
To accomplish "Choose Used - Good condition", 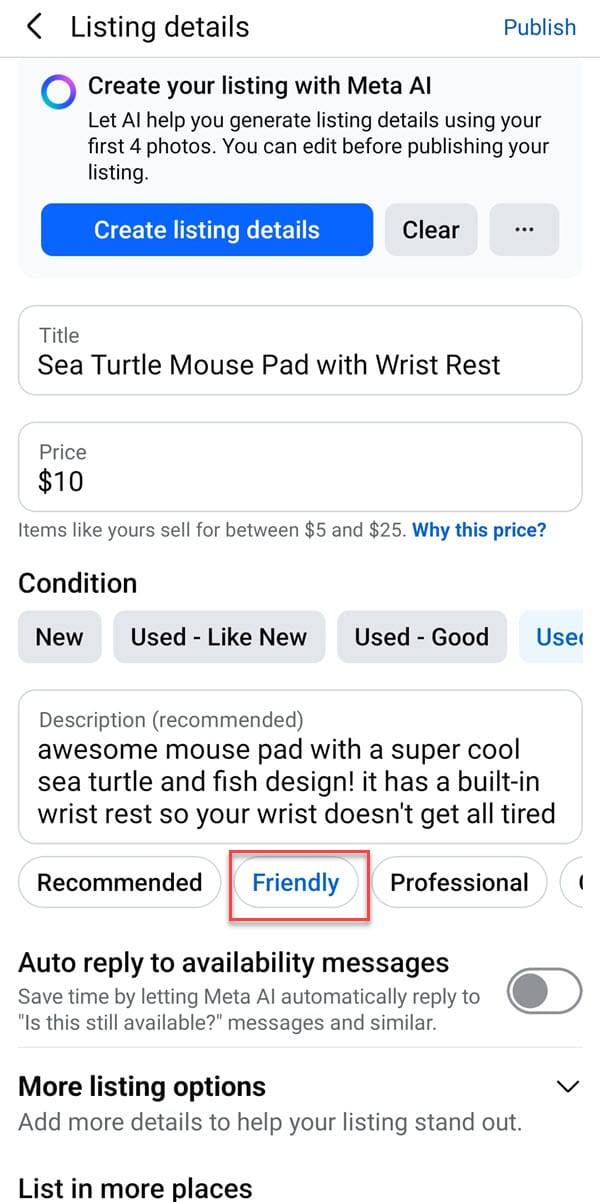I will [x=421, y=637].
